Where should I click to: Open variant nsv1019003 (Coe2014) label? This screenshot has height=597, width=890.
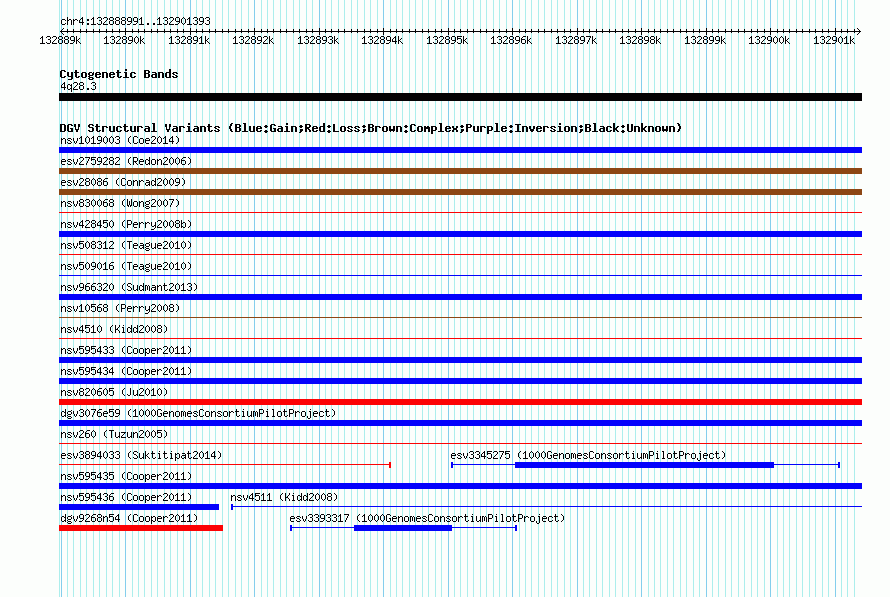click(120, 140)
